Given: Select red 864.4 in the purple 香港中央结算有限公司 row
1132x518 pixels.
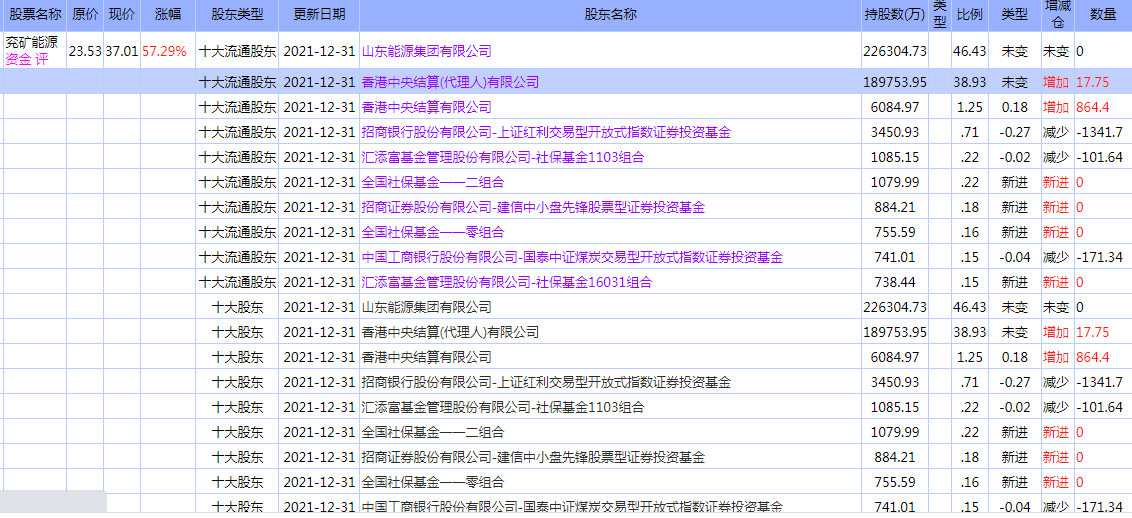Looking at the screenshot, I should pyautogui.click(x=1092, y=107).
